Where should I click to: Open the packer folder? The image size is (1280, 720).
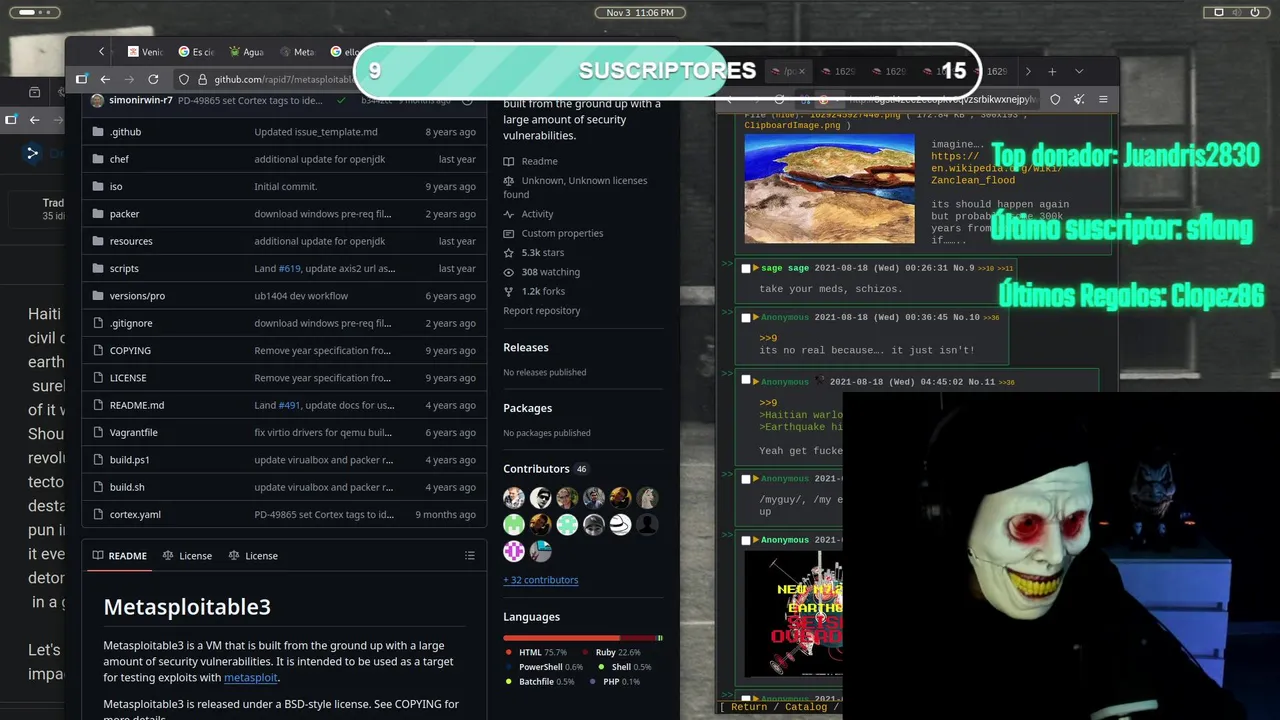(x=124, y=214)
